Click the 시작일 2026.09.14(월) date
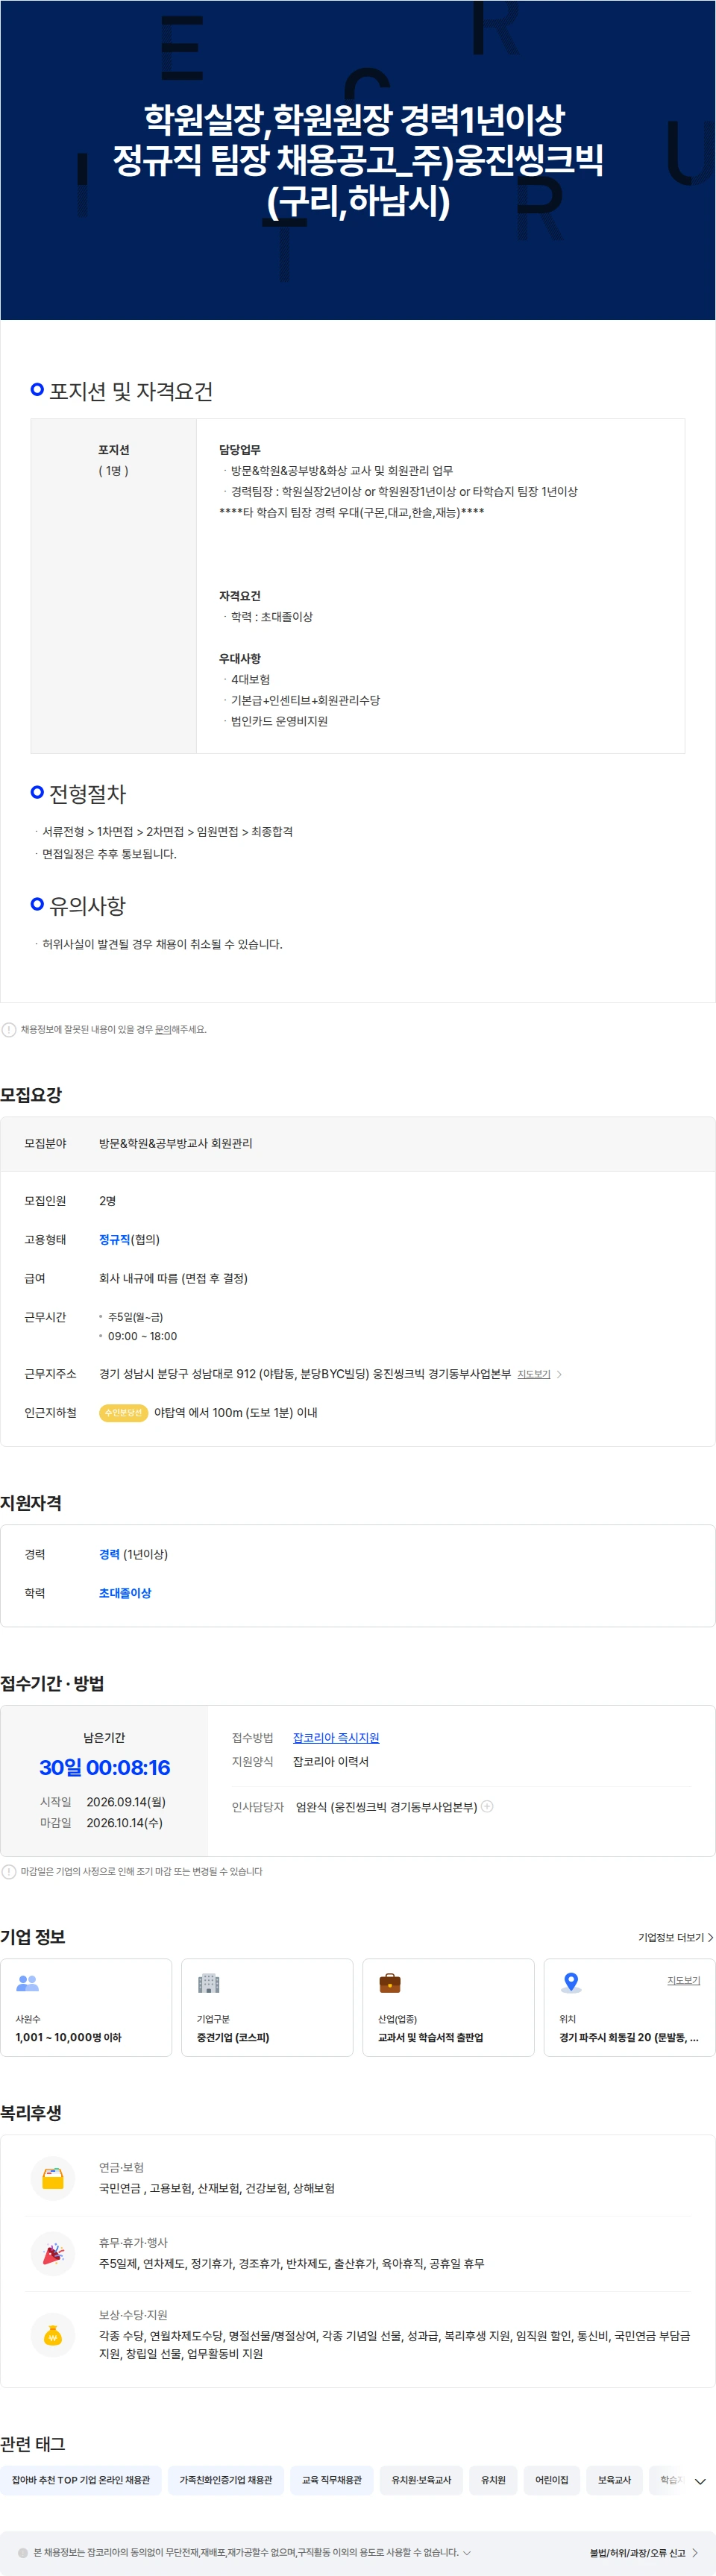 point(126,1802)
